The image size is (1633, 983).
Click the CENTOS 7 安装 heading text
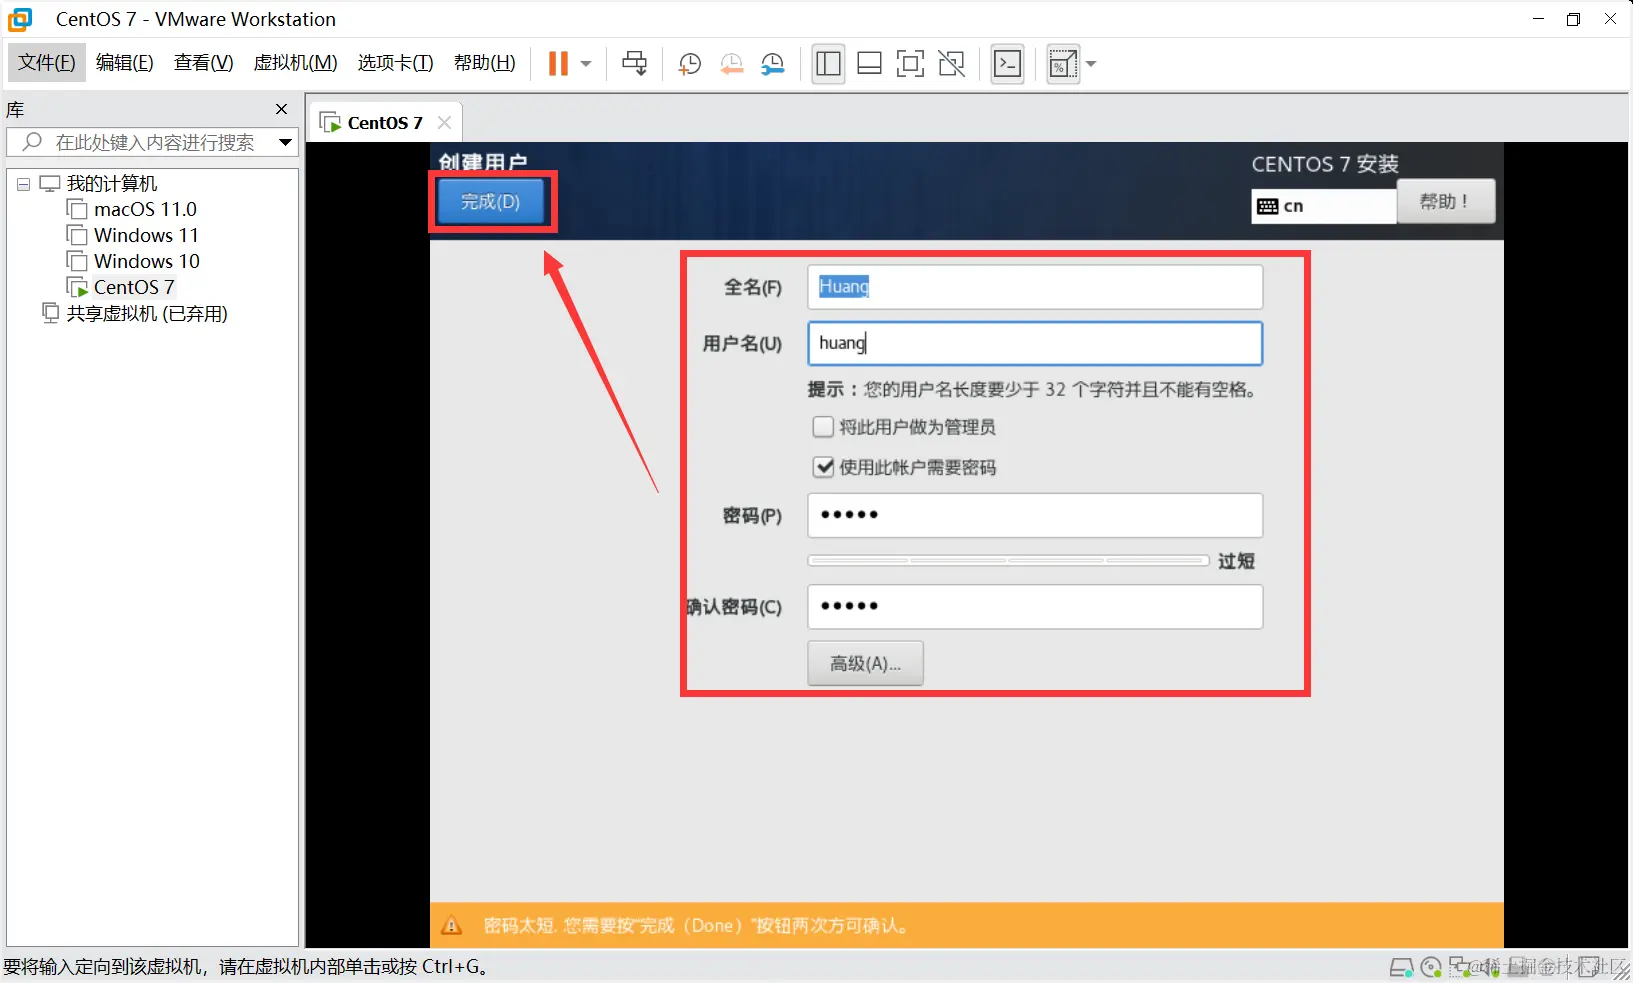pos(1324,164)
